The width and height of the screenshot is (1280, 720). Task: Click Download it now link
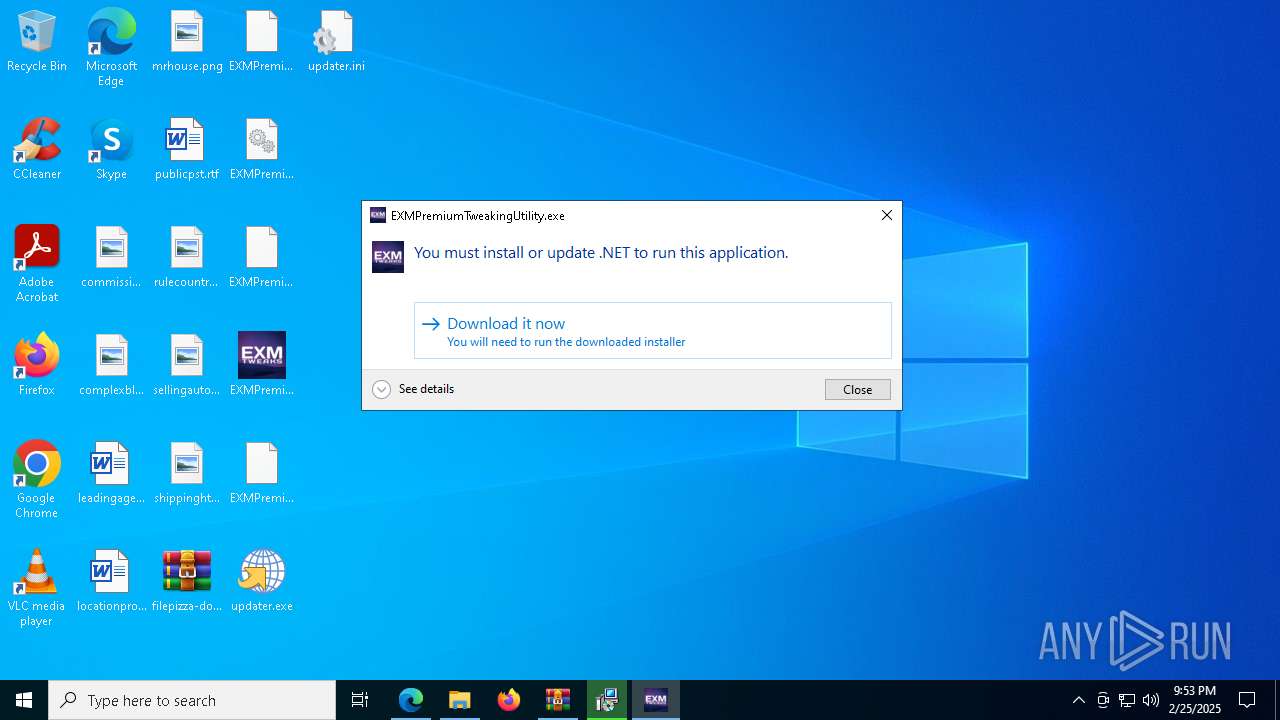[653, 331]
